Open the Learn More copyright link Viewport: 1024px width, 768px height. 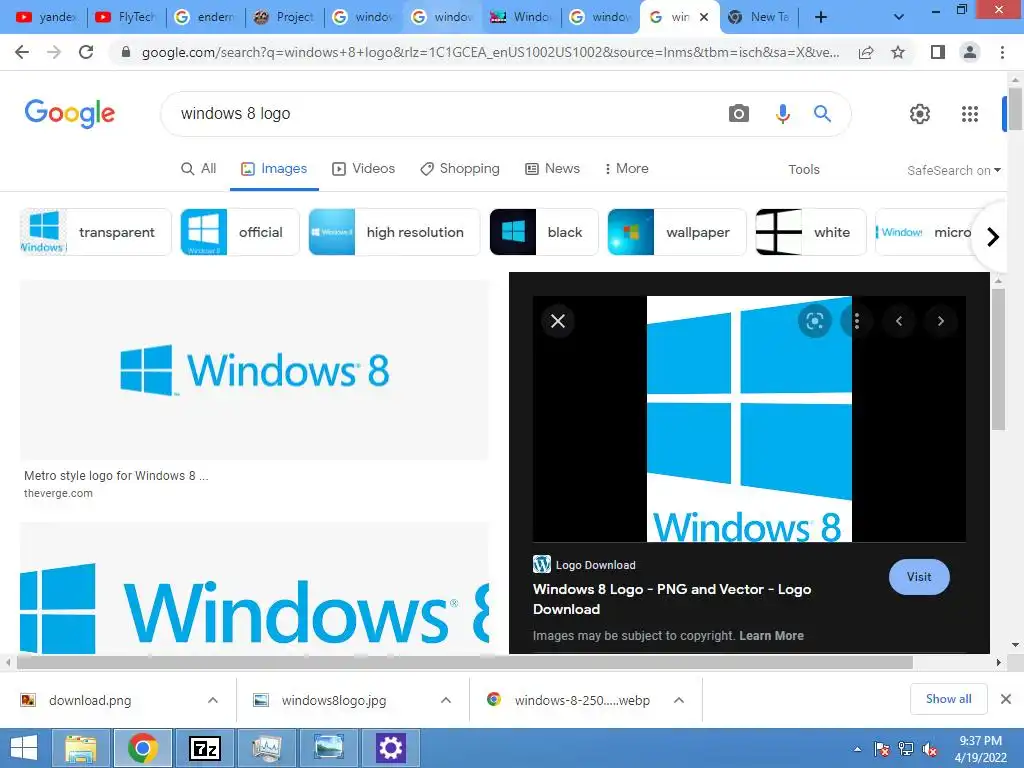tap(771, 635)
